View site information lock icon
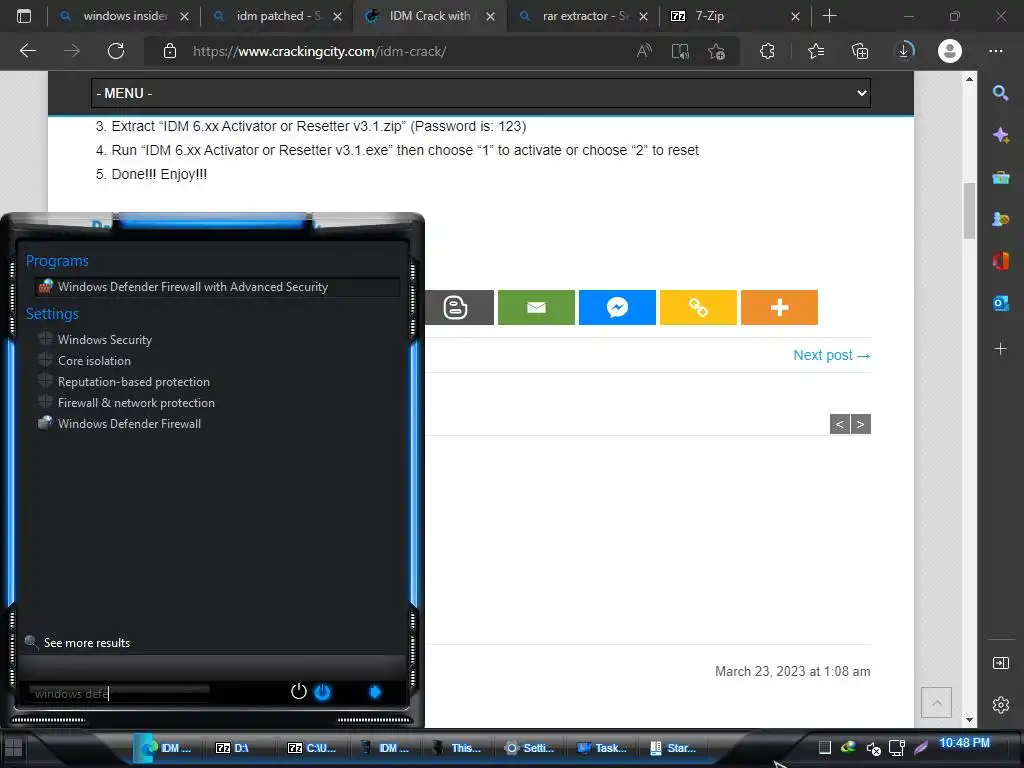 click(170, 51)
